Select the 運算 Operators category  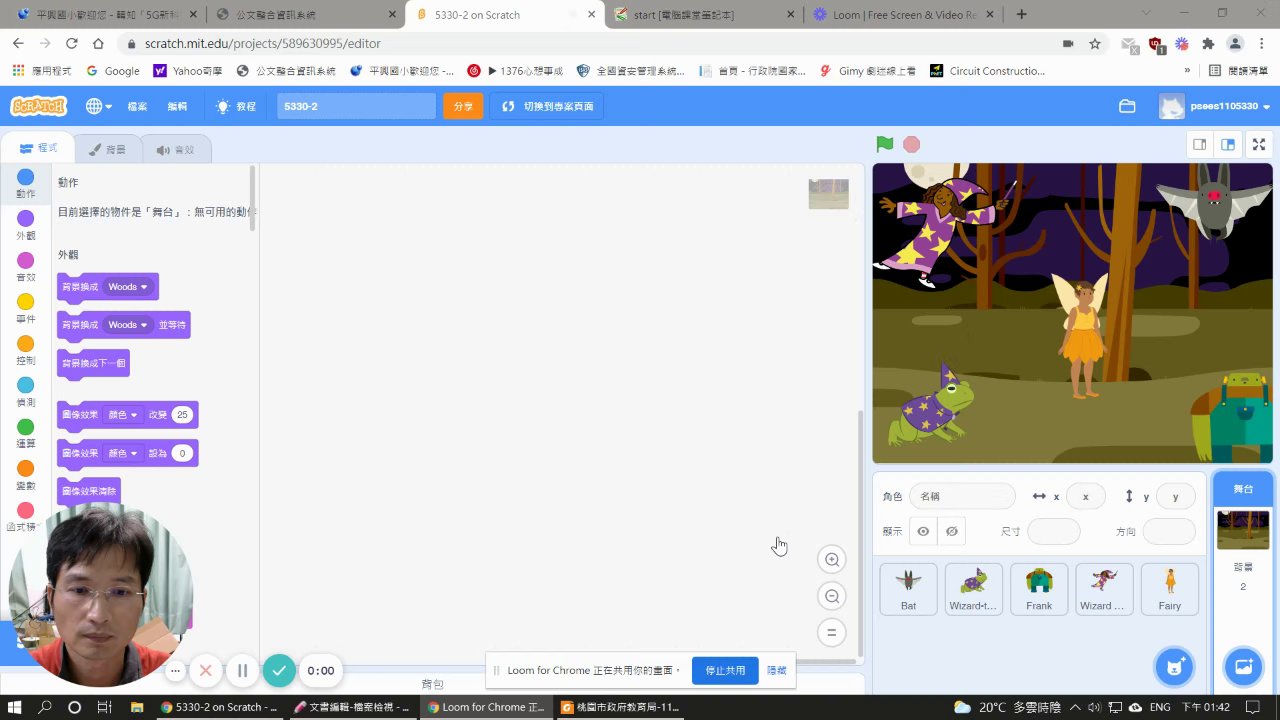coord(25,434)
